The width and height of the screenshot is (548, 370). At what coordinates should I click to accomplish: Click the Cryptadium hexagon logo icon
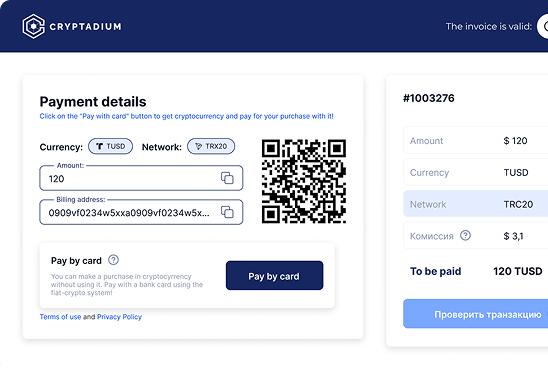[34, 26]
